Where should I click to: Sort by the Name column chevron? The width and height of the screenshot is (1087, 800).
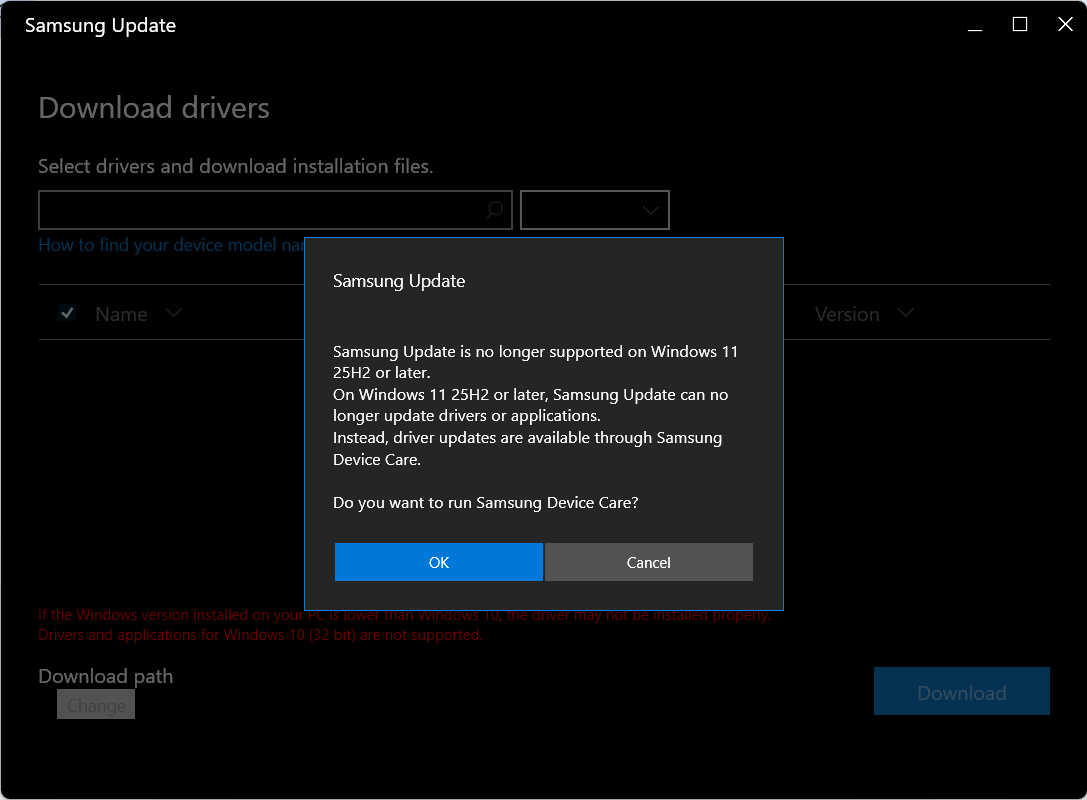coord(174,313)
